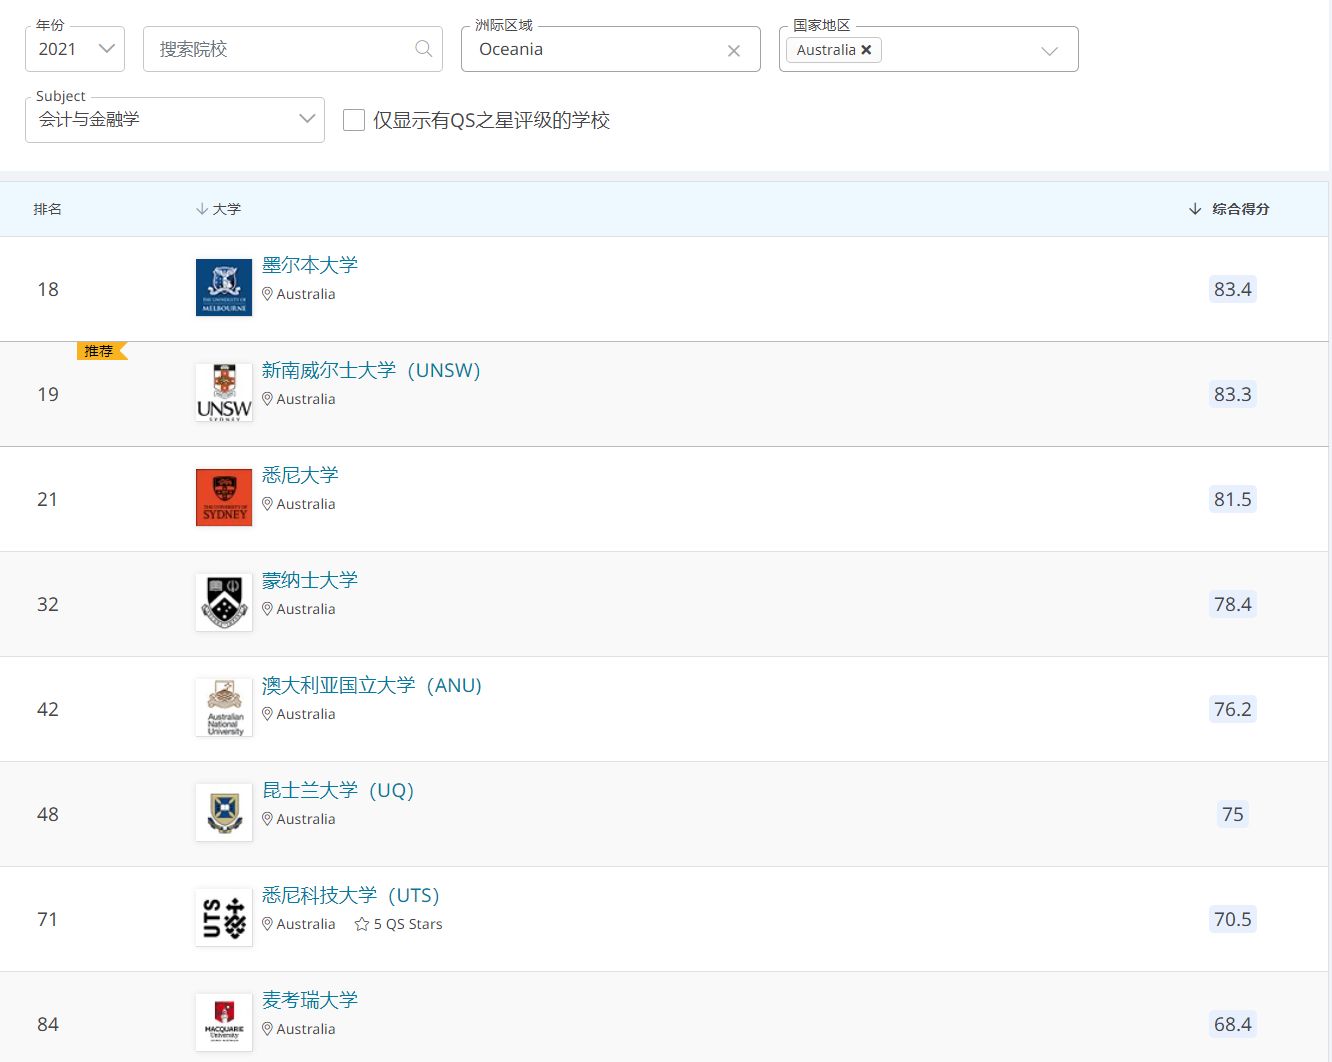1332x1062 pixels.
Task: Focus the 搜索院校 search field
Action: pyautogui.click(x=293, y=49)
